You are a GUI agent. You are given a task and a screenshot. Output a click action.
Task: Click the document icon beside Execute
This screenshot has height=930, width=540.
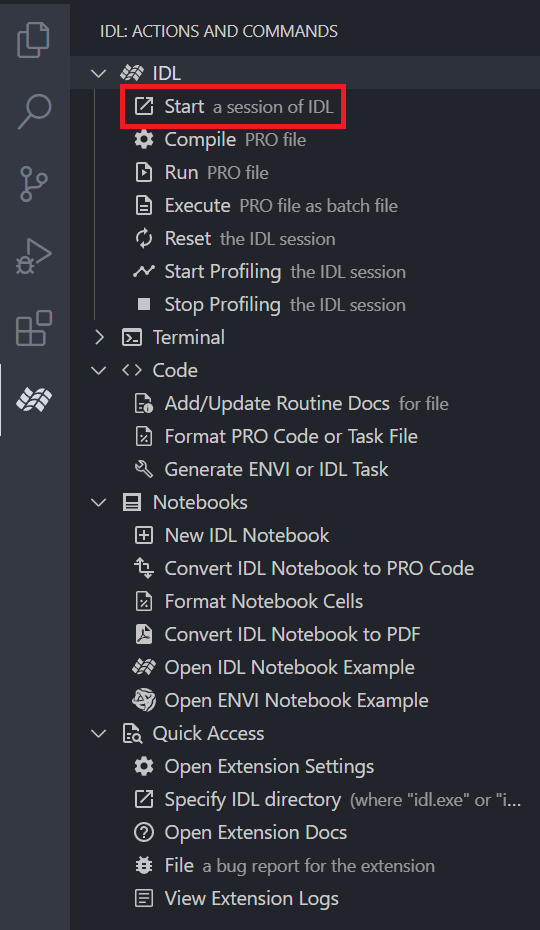[144, 206]
